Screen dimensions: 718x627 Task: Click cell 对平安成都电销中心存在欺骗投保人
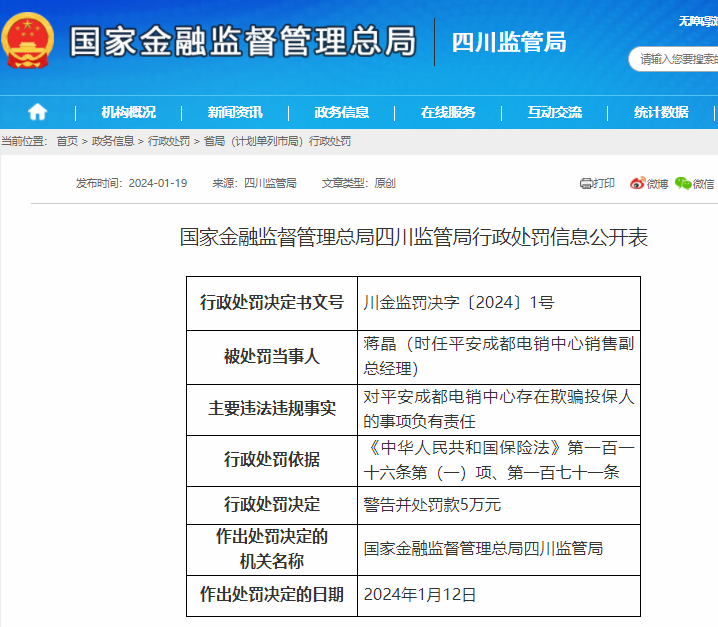499,409
